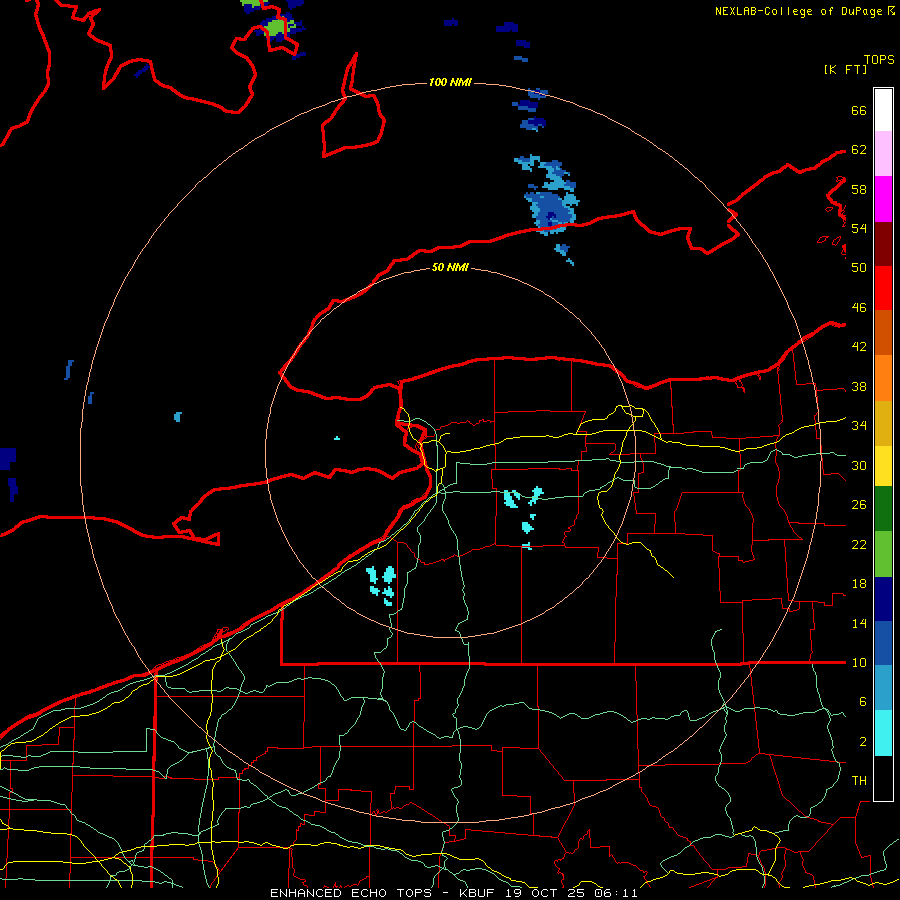The height and width of the screenshot is (900, 900).
Task: Click the black TH threshold legend block
Action: (x=883, y=778)
